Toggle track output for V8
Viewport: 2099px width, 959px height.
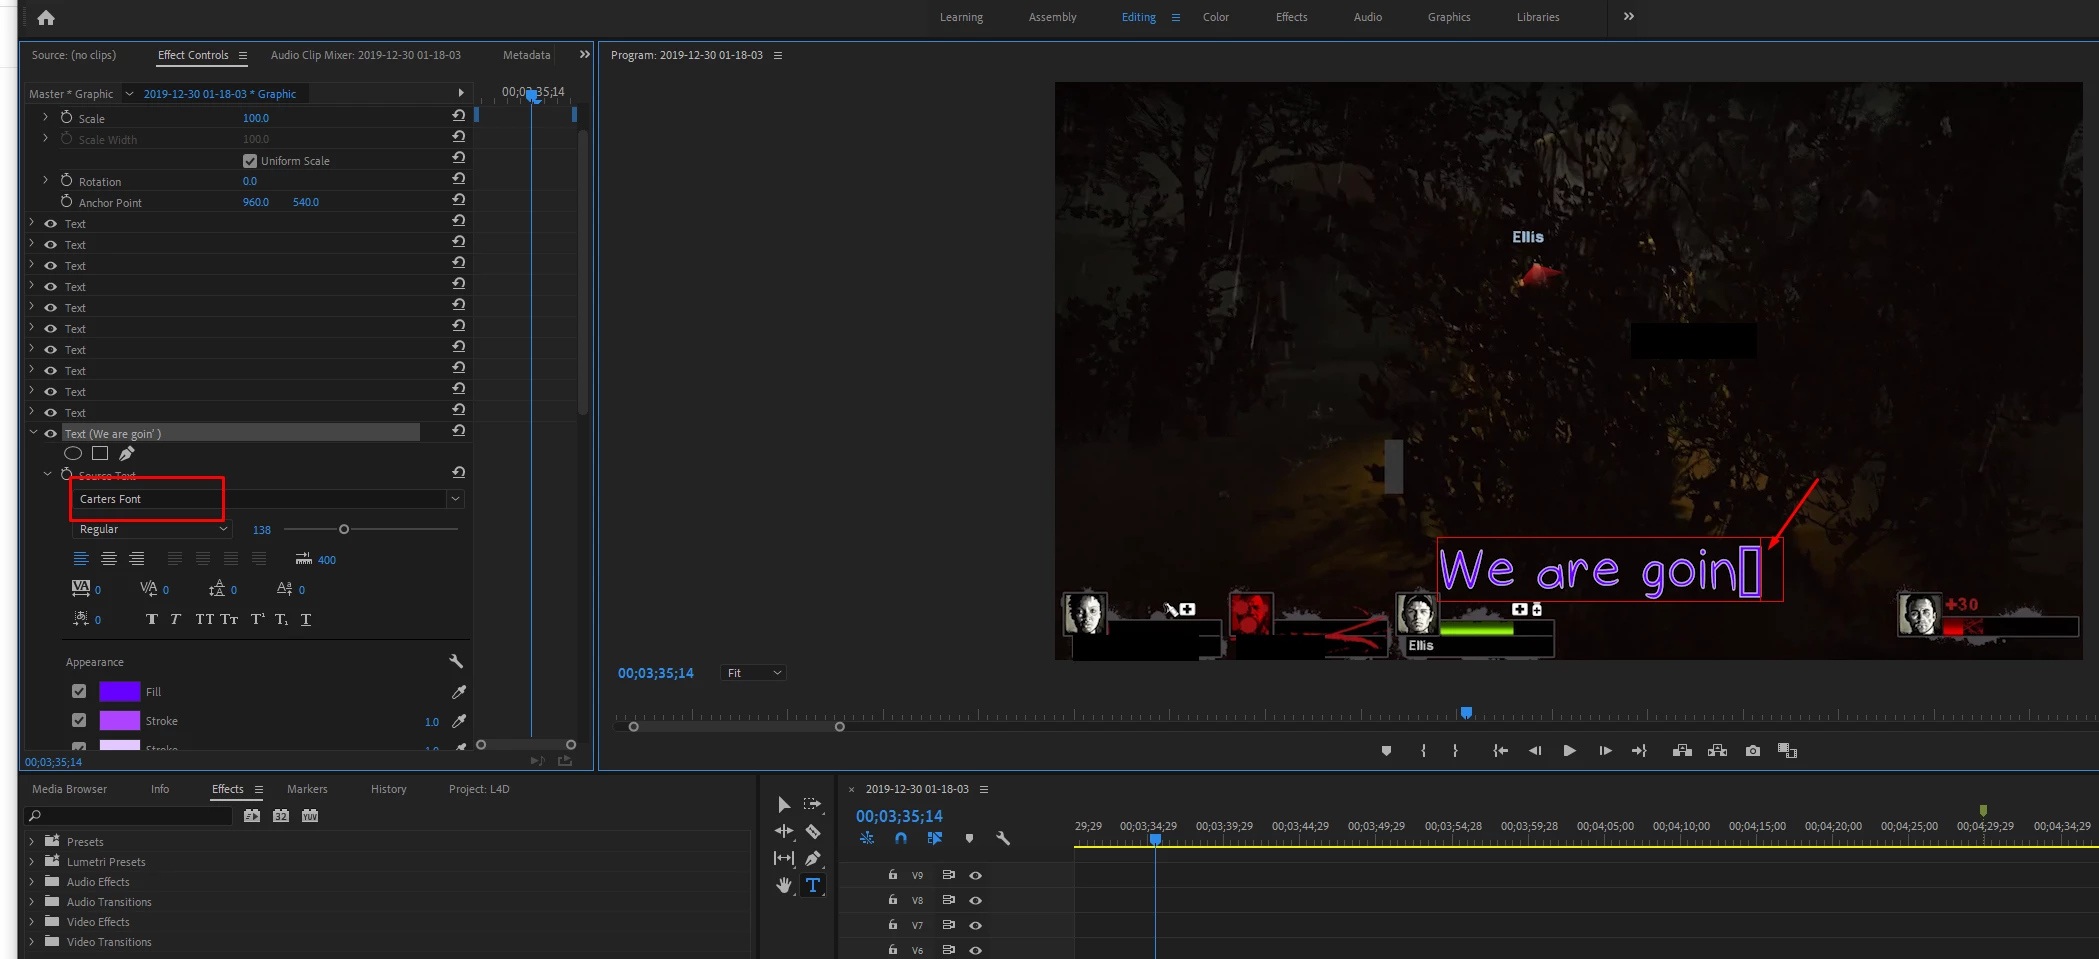pyautogui.click(x=976, y=900)
